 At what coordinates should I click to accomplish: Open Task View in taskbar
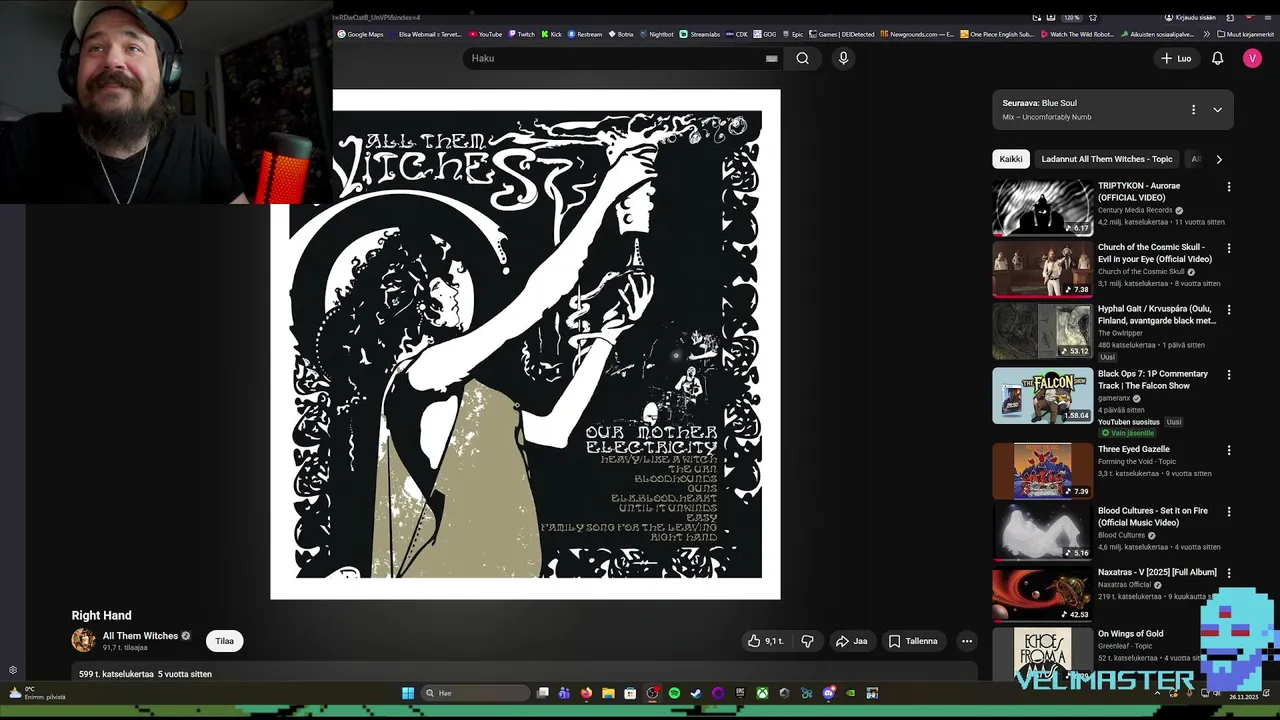coord(542,693)
